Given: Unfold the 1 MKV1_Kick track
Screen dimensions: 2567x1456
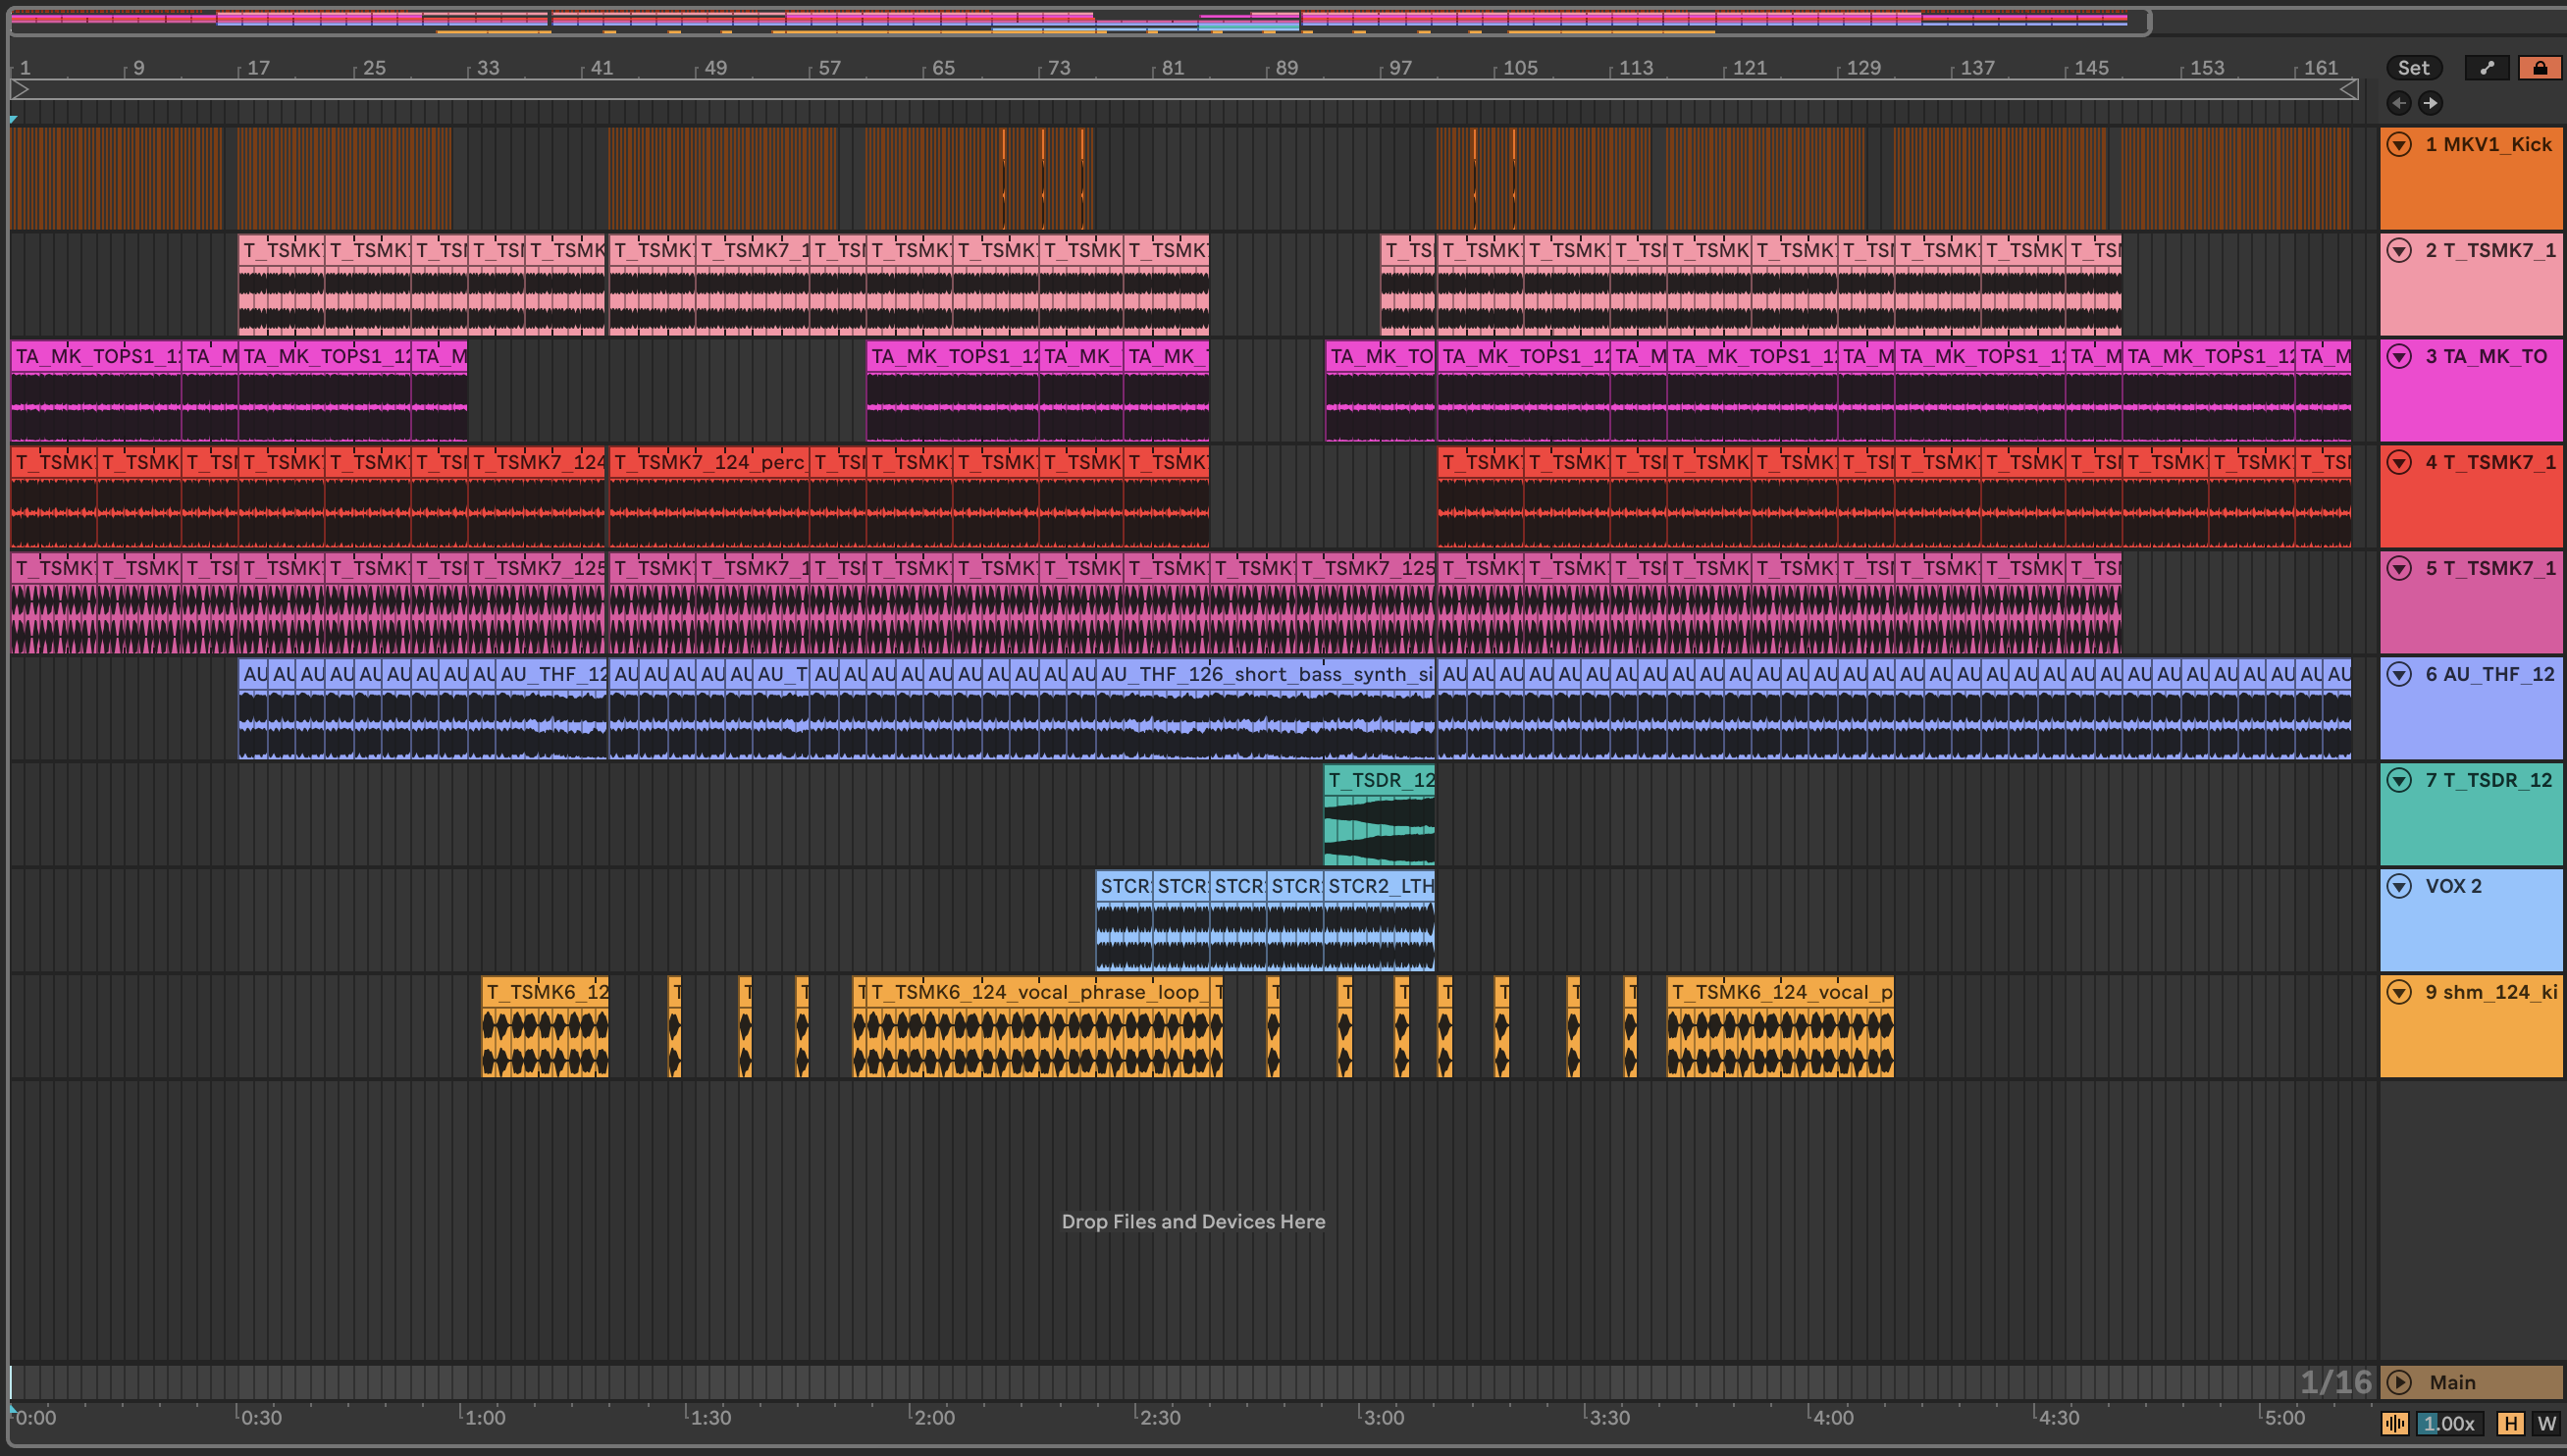Looking at the screenshot, I should pos(2399,144).
